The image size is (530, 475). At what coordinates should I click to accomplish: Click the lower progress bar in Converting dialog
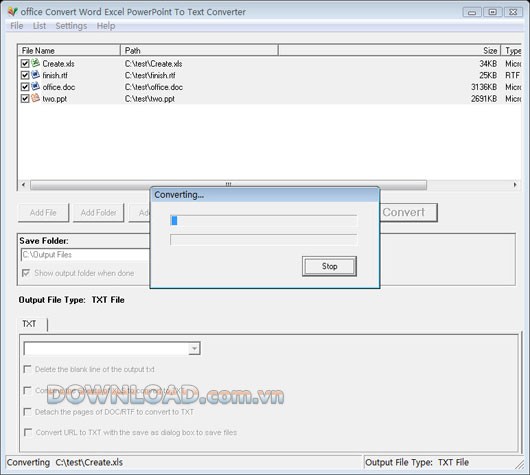pos(263,240)
